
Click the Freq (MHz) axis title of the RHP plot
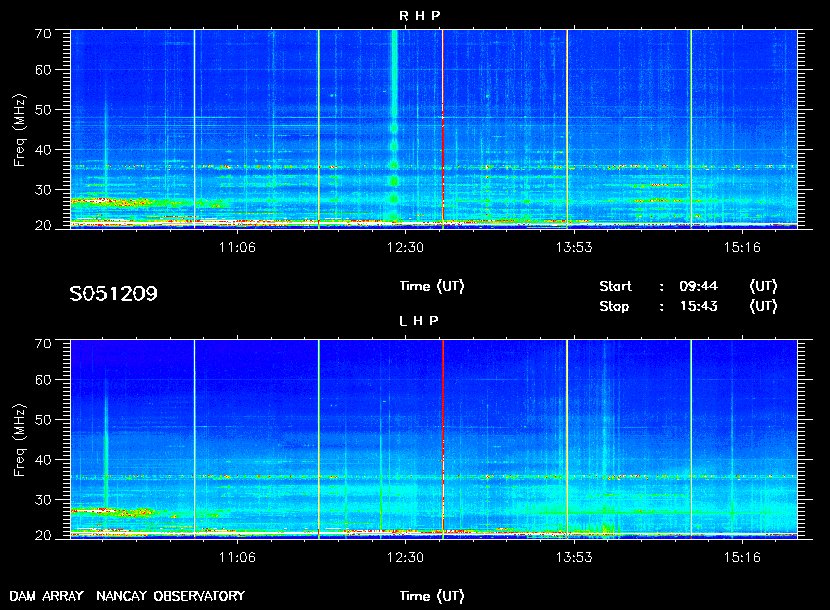click(20, 131)
